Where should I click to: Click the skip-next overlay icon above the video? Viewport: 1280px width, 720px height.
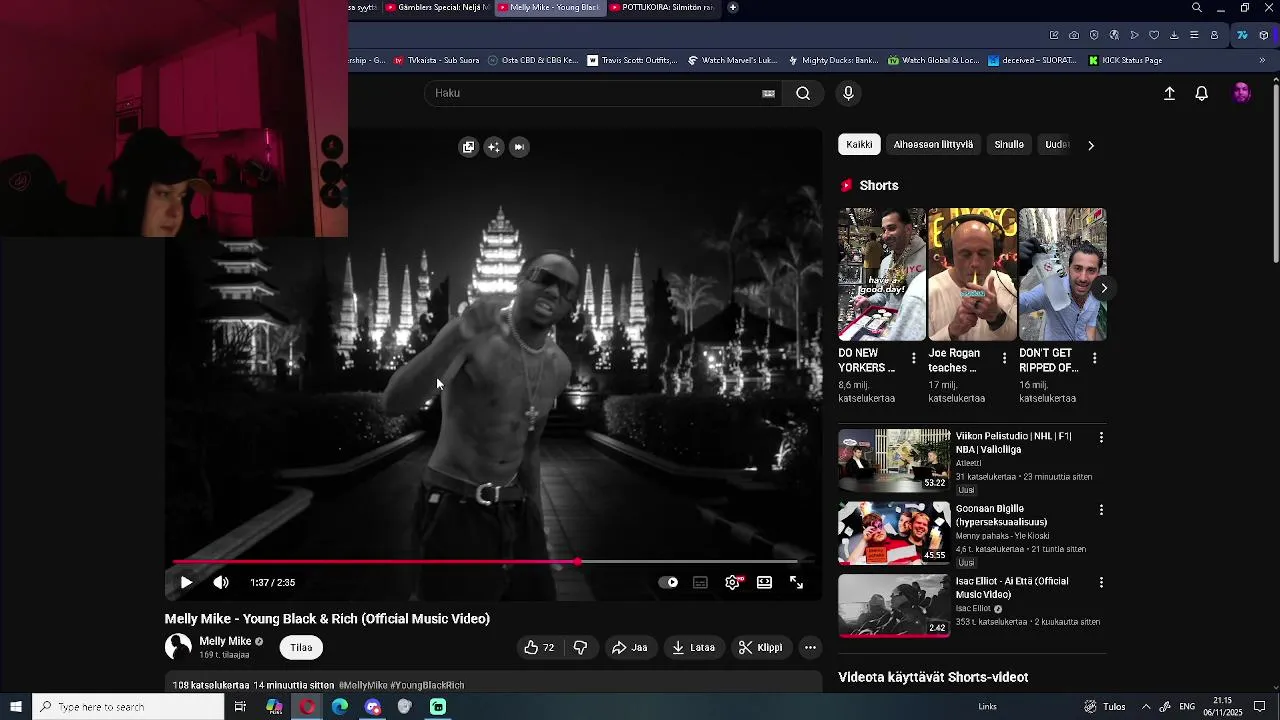point(519,147)
